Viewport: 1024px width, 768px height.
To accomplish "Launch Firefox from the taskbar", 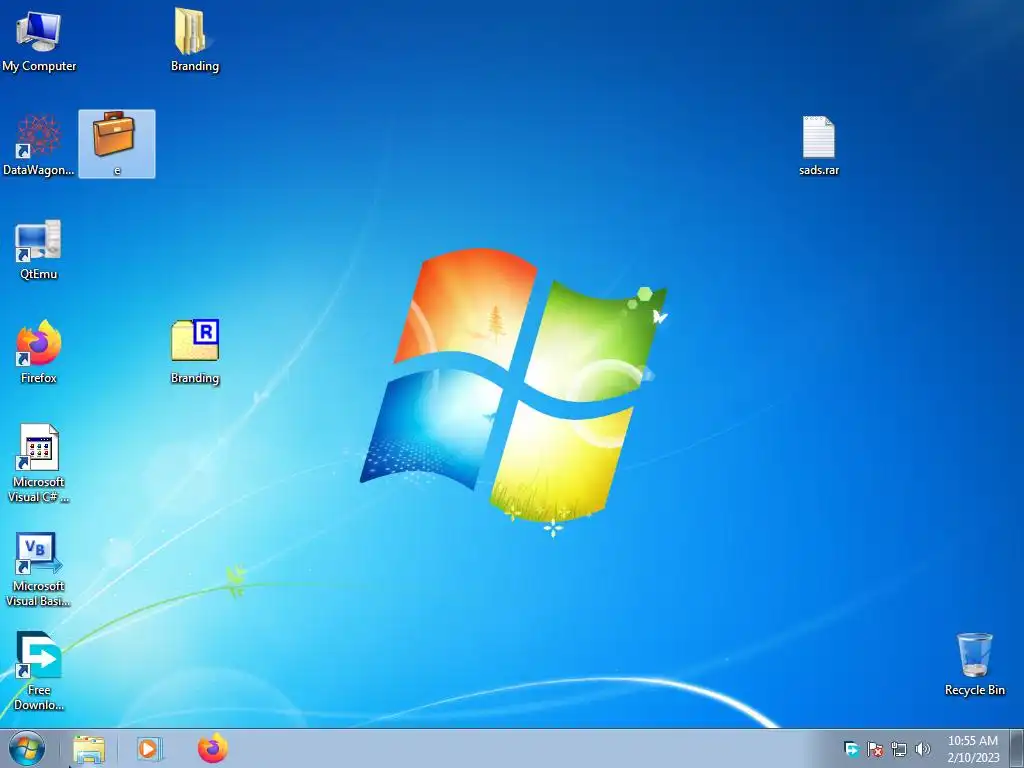I will [x=213, y=748].
